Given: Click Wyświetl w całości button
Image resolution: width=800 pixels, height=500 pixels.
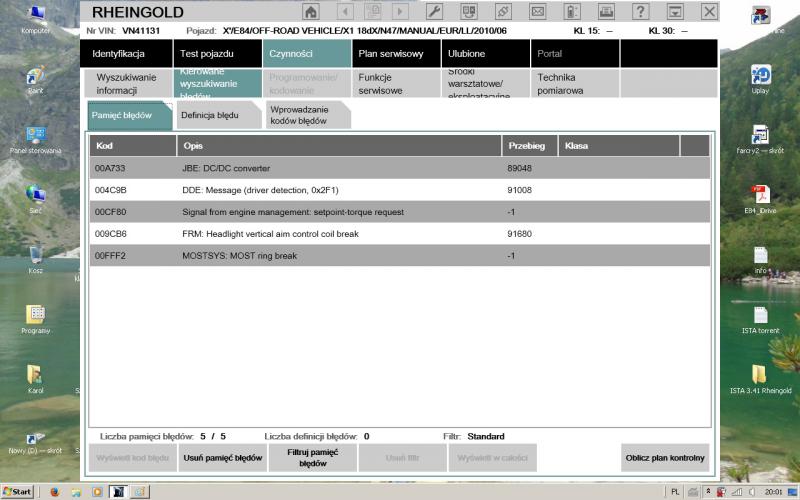Looking at the screenshot, I should point(492,458).
